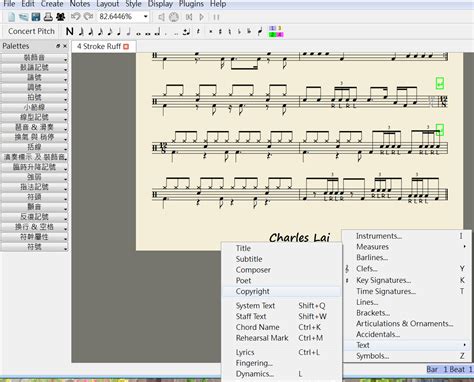The image size is (474, 382).
Task: Open the Create menu
Action: 52,4
